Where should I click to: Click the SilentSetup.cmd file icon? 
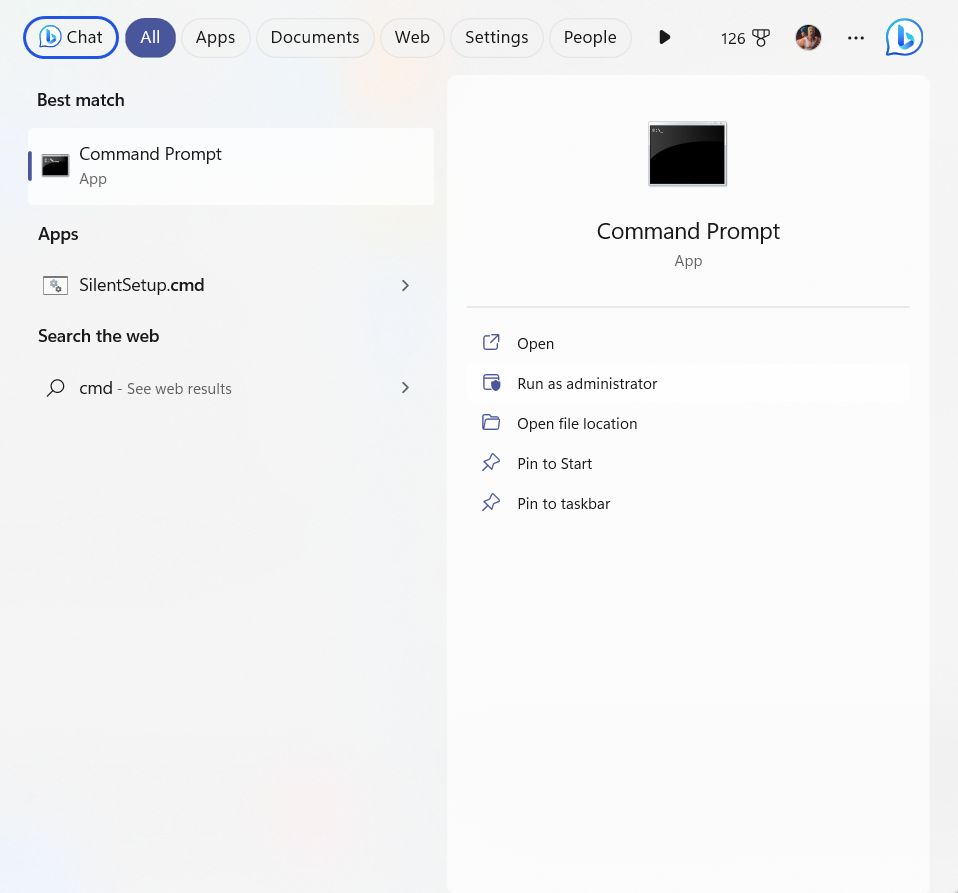[55, 286]
